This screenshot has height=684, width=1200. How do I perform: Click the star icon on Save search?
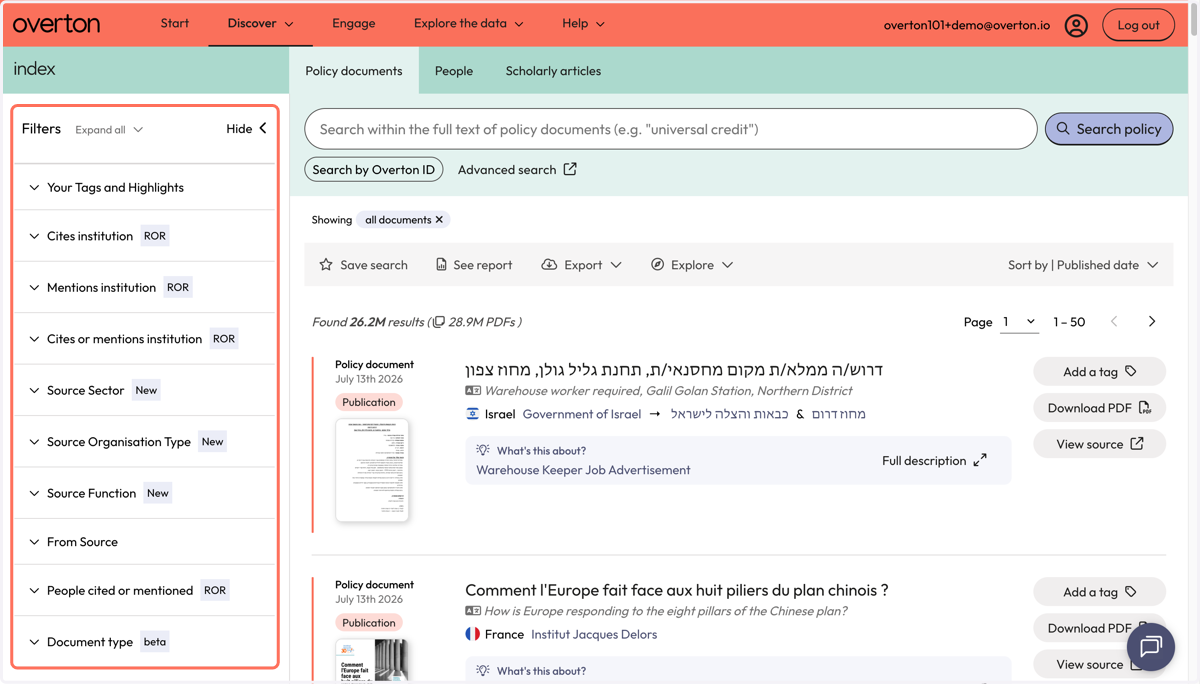tap(326, 265)
